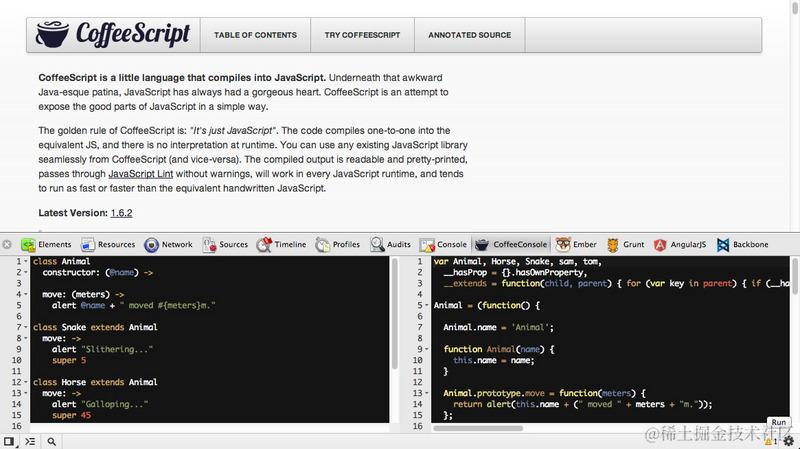This screenshot has width=800, height=449.
Task: Collapse move fold on line 4
Action: tap(26, 294)
